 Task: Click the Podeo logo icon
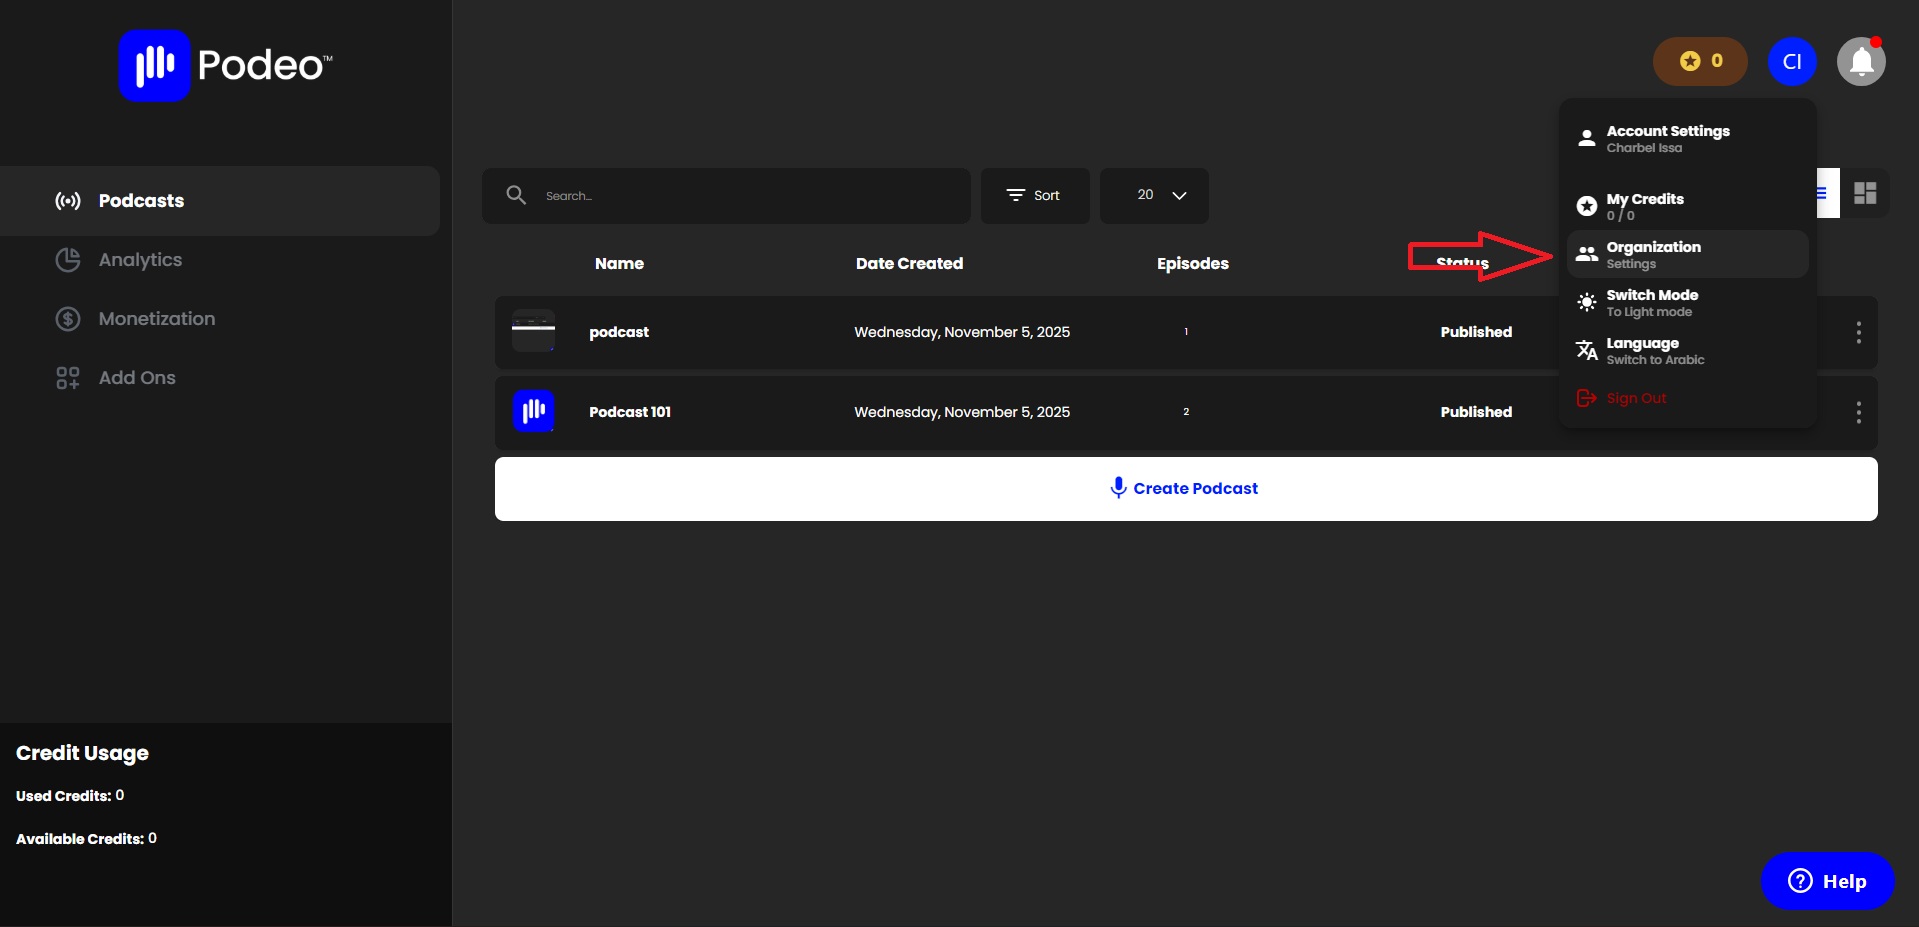tap(154, 65)
